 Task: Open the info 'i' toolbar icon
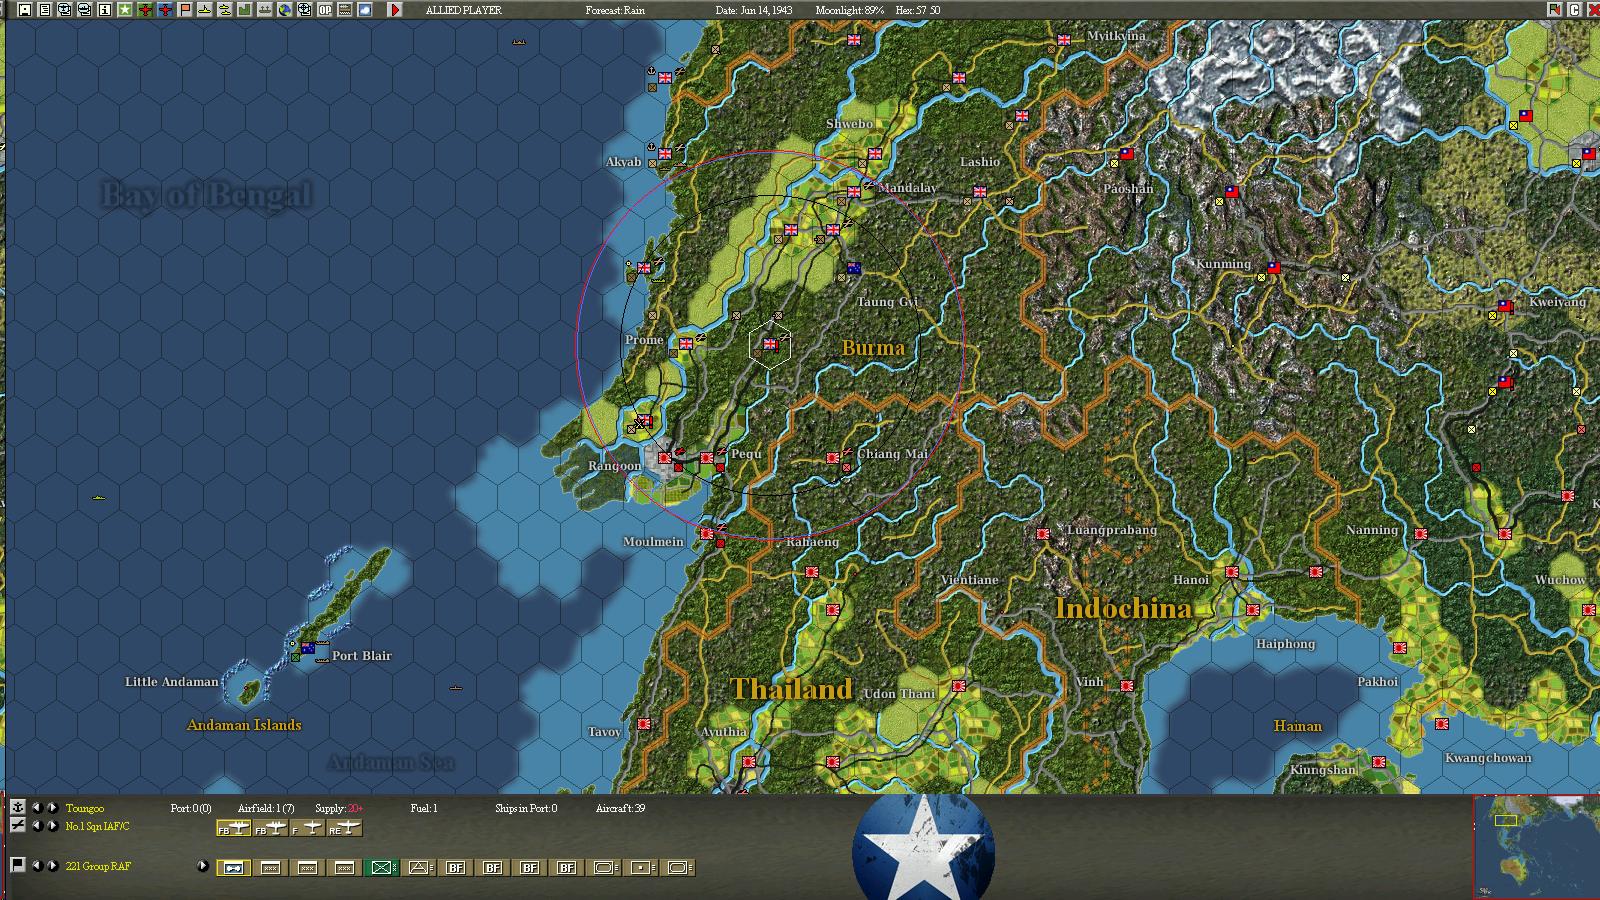point(105,10)
